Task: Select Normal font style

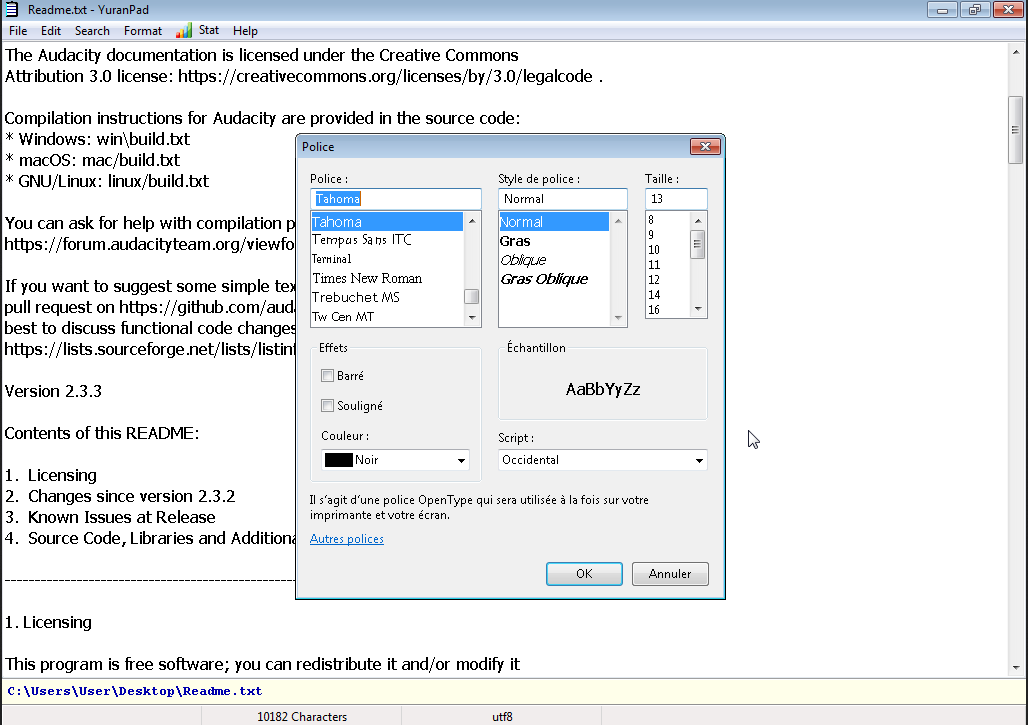Action: point(554,222)
